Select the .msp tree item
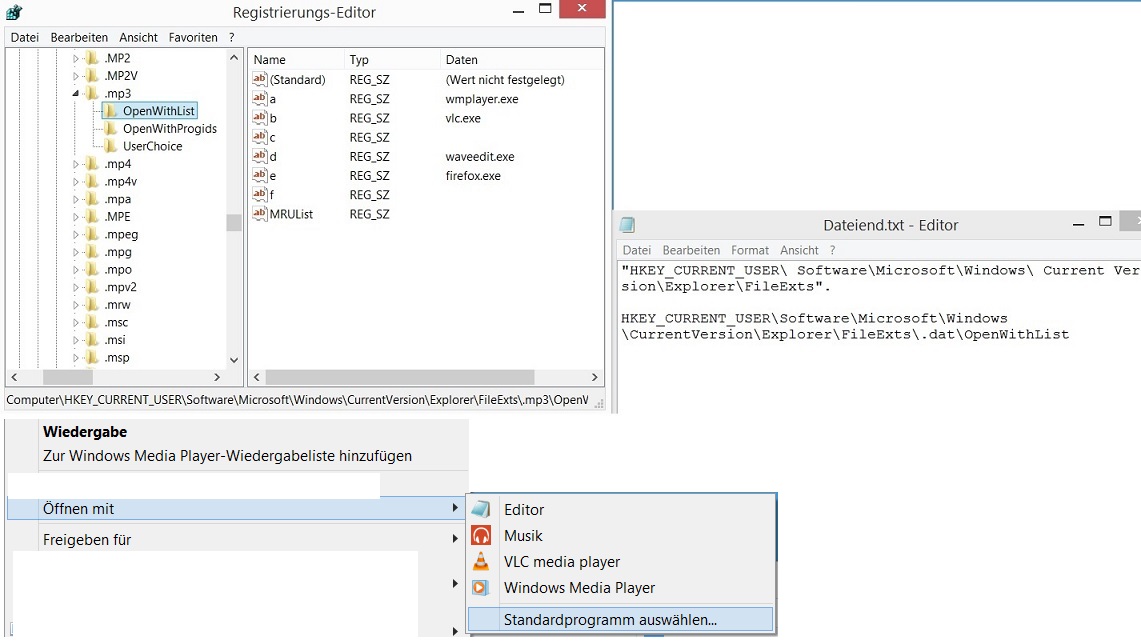1141x641 pixels. click(x=116, y=358)
